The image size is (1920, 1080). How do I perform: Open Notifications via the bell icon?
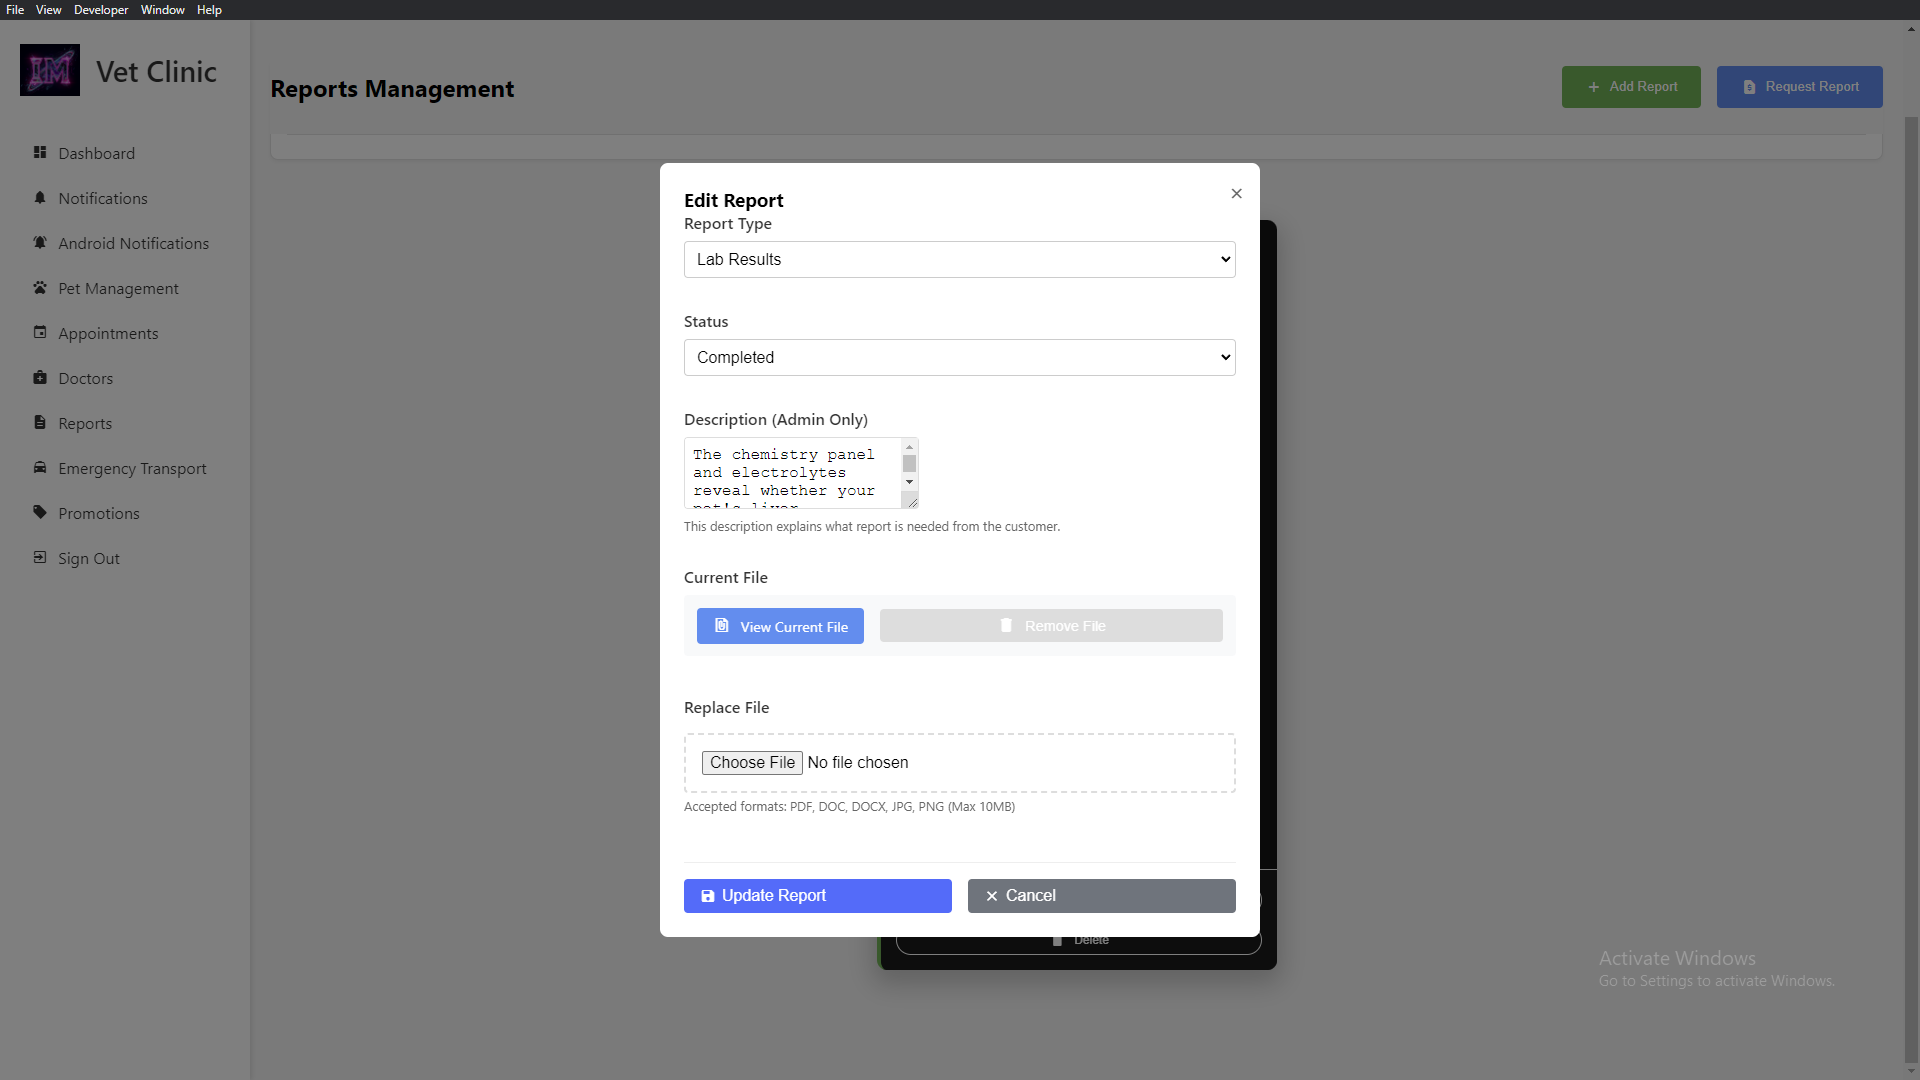tap(40, 198)
